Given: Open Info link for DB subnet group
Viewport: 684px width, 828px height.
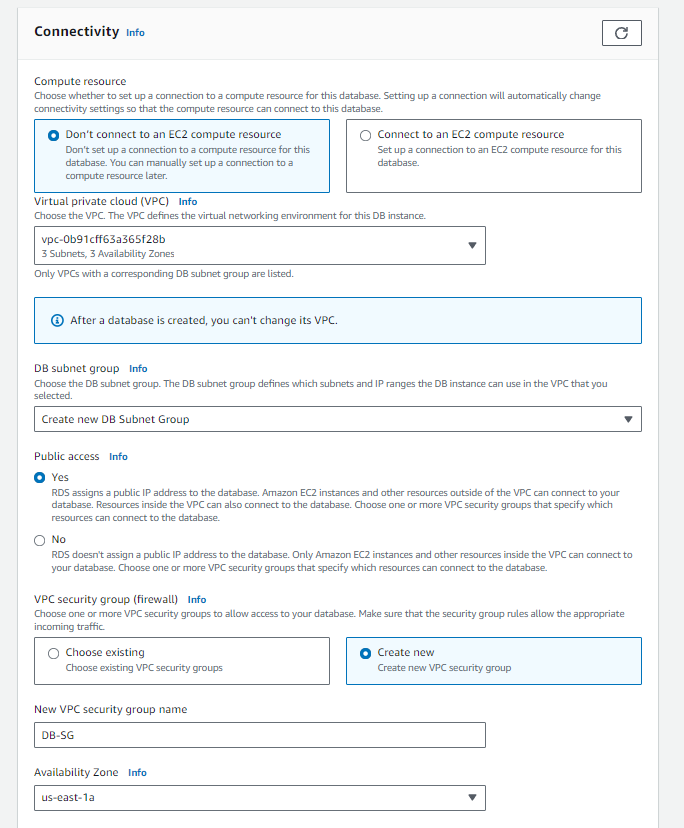Looking at the screenshot, I should 138,368.
